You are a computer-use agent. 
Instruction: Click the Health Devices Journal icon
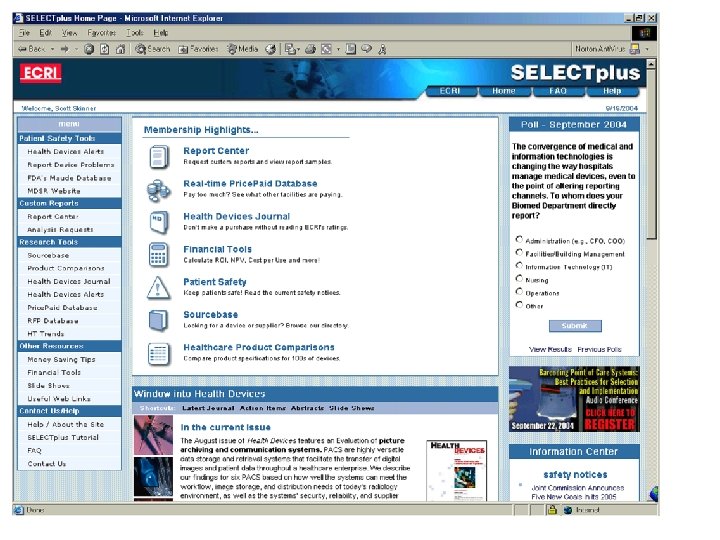pyautogui.click(x=159, y=222)
